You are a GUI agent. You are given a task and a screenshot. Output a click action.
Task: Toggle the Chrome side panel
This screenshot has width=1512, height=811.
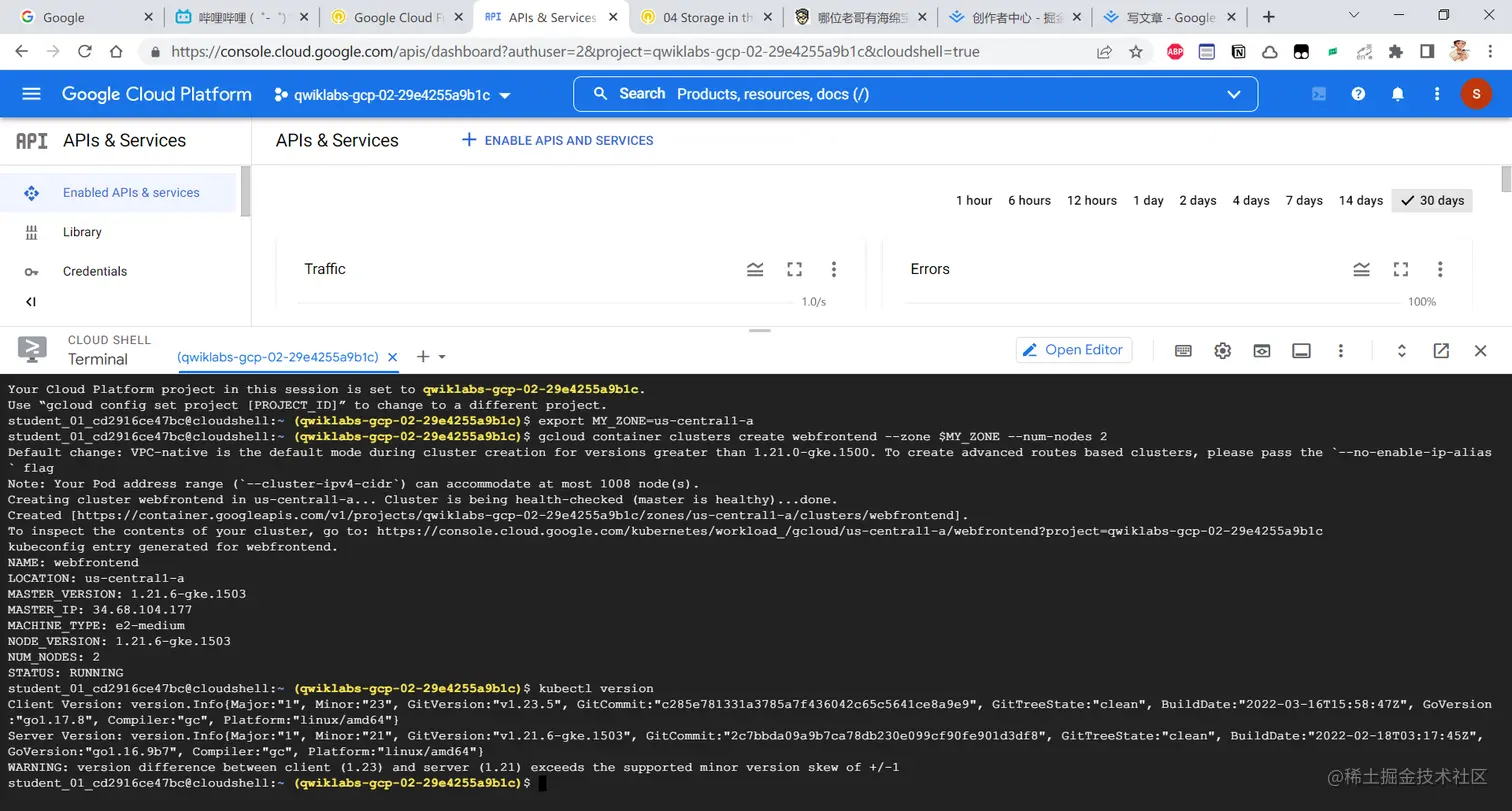(1427, 52)
